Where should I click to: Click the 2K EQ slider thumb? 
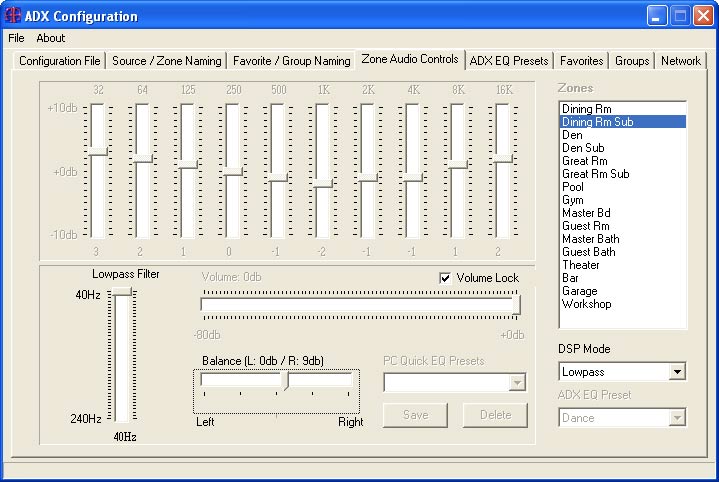tap(368, 177)
